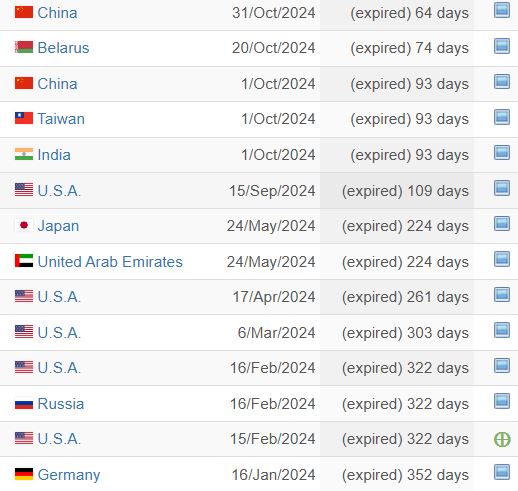Click screenshot icon in 31/Oct/2024 China row
518x491 pixels.
point(502,10)
